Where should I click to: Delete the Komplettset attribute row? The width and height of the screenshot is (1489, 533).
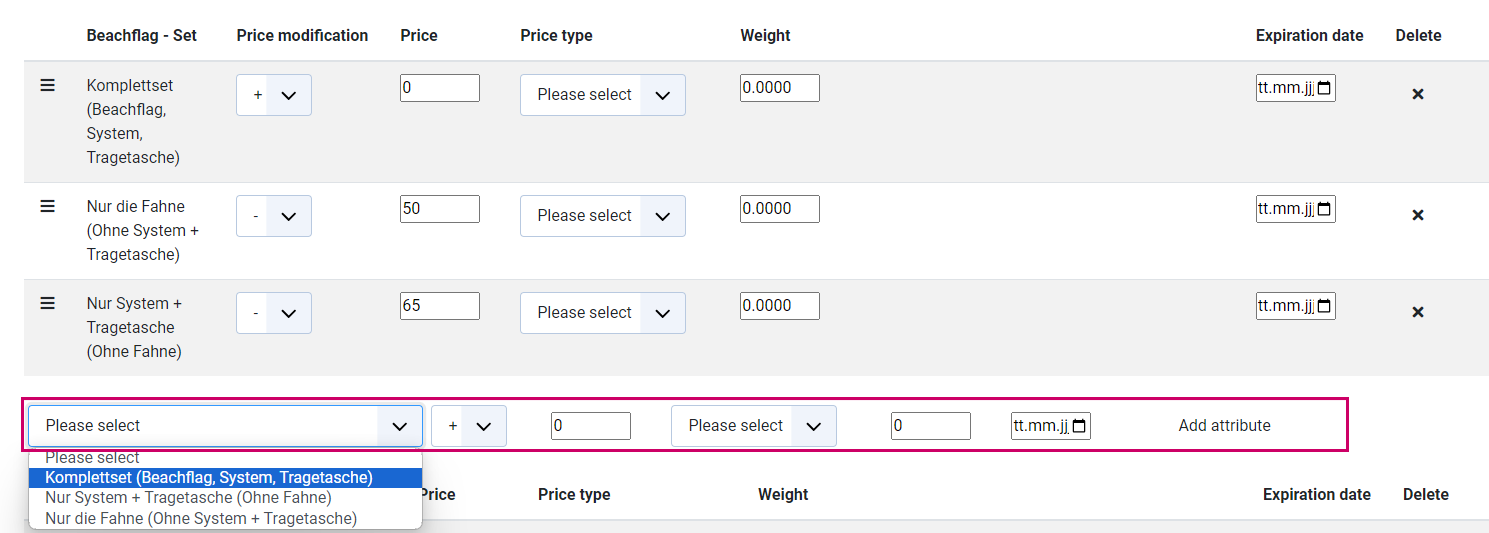pyautogui.click(x=1417, y=94)
